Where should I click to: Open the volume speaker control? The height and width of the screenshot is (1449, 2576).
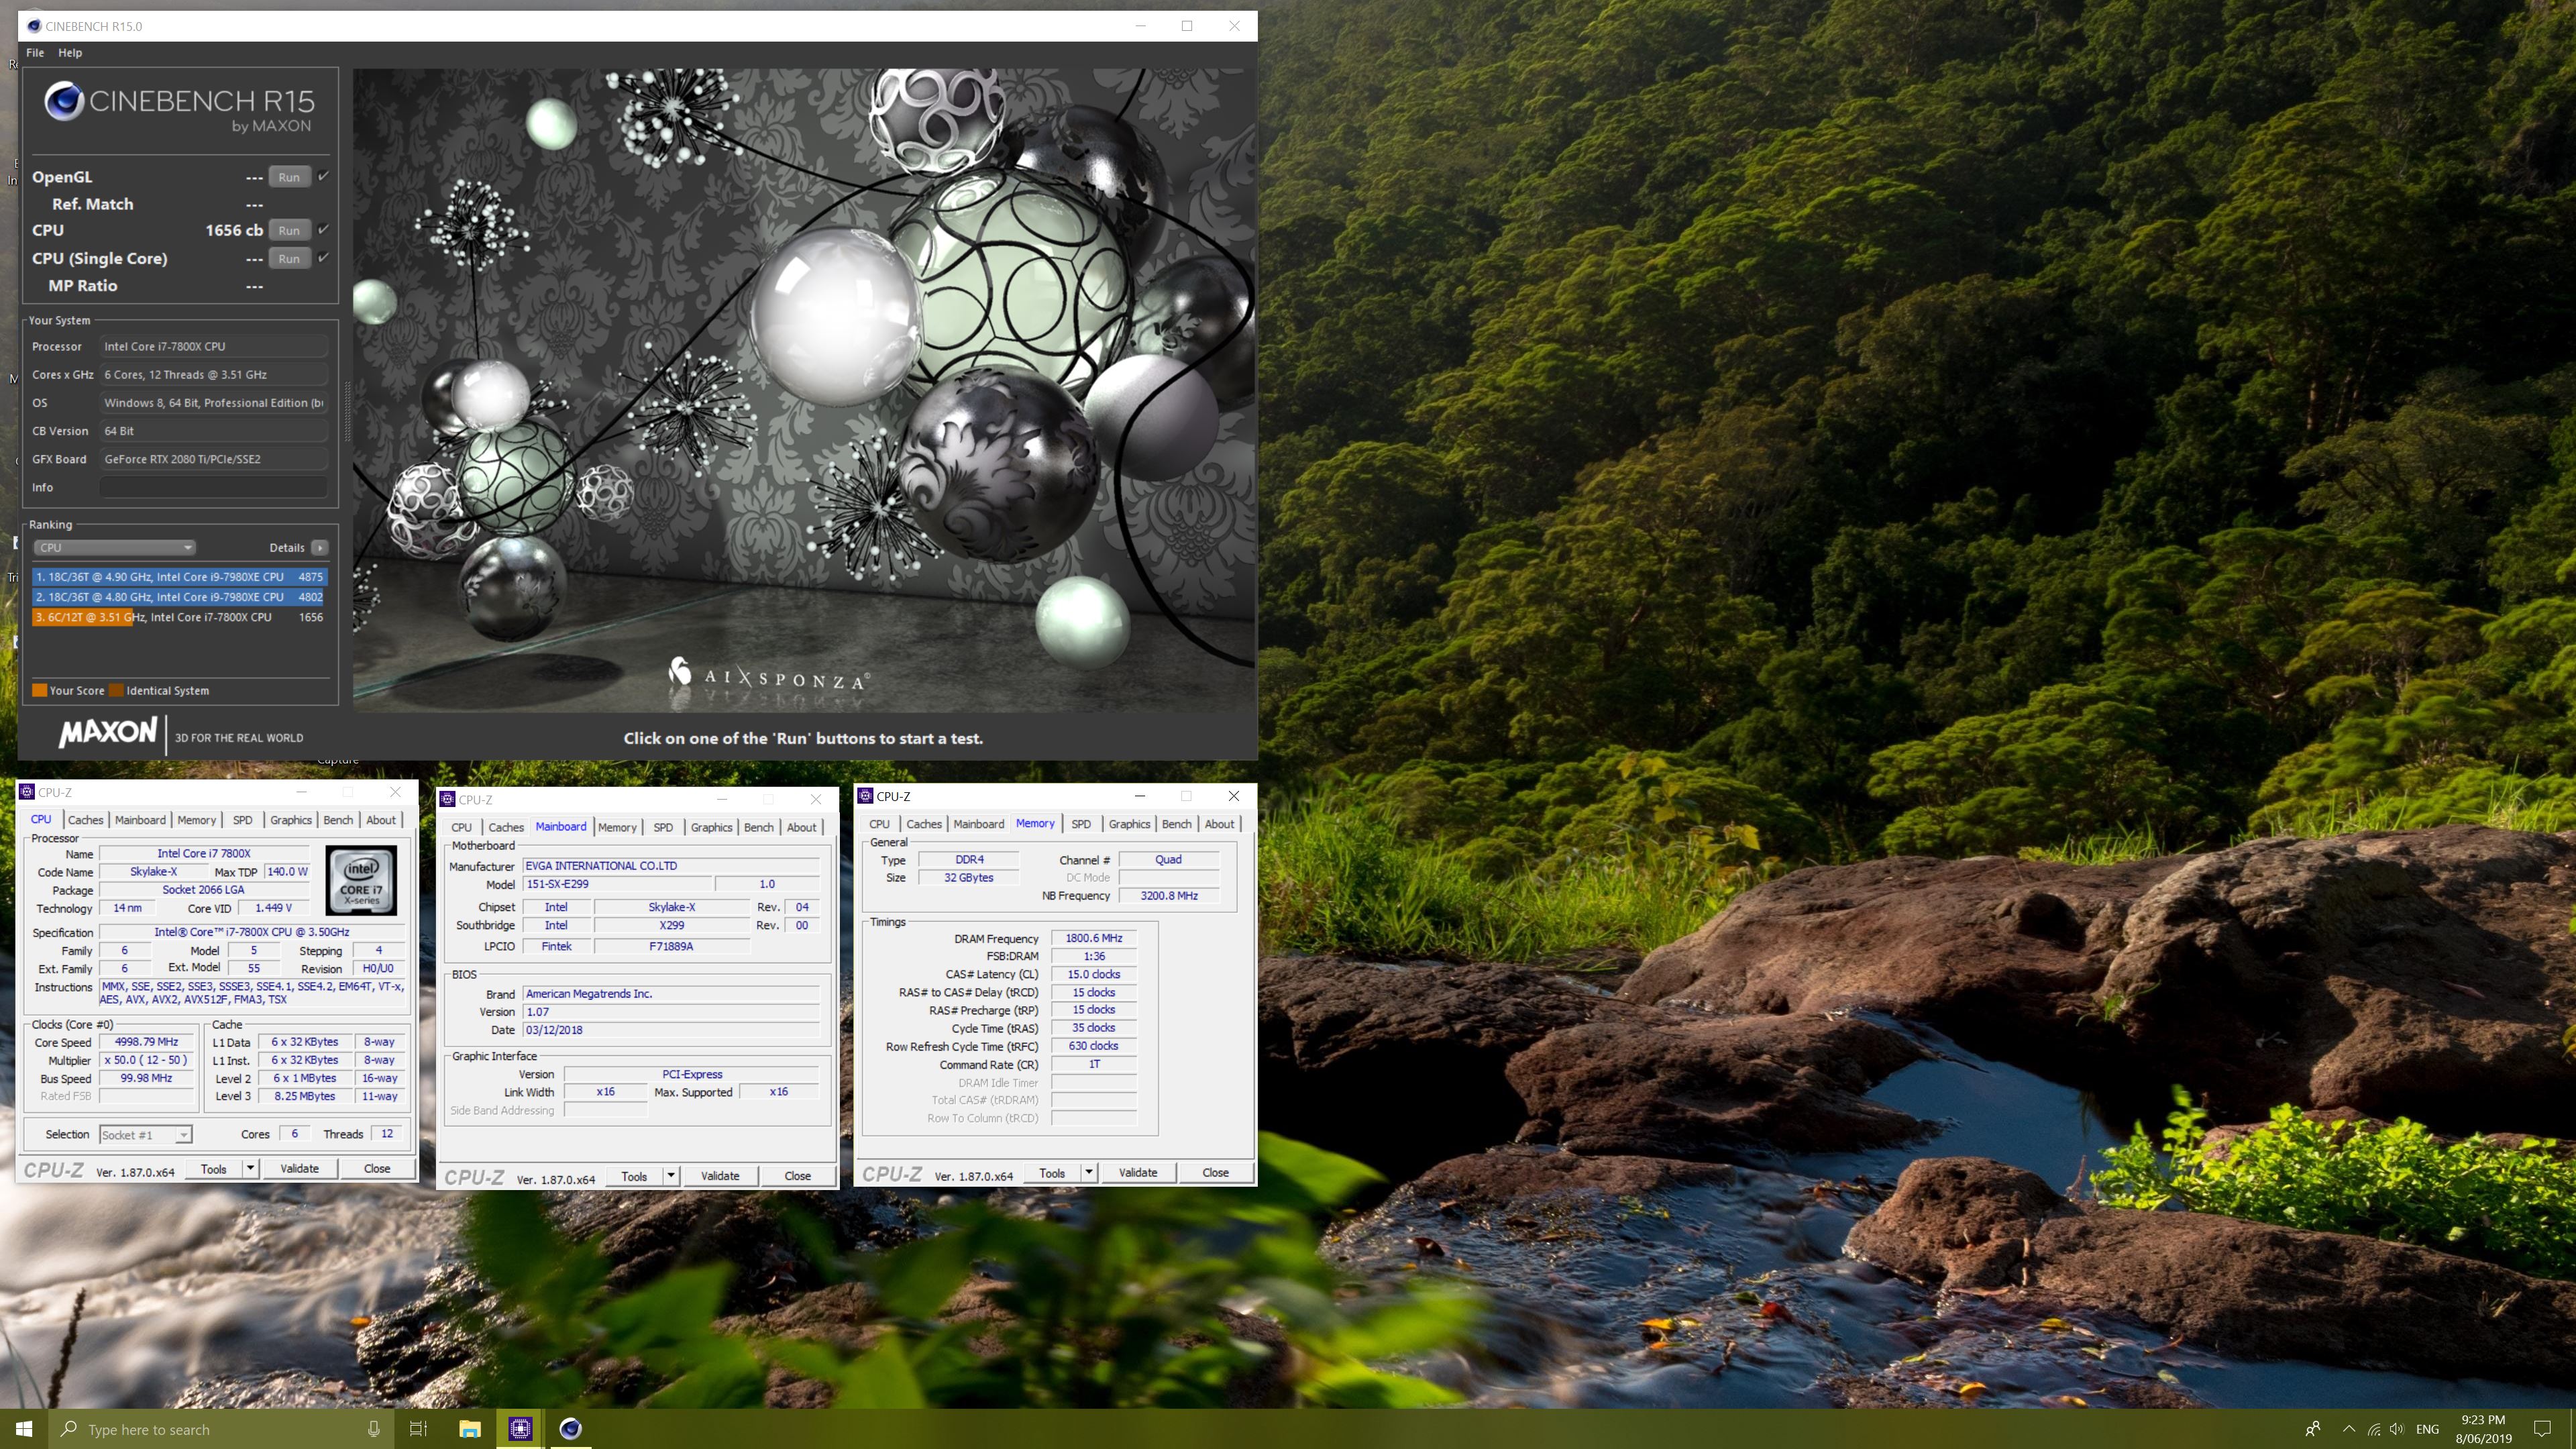pyautogui.click(x=2397, y=1429)
